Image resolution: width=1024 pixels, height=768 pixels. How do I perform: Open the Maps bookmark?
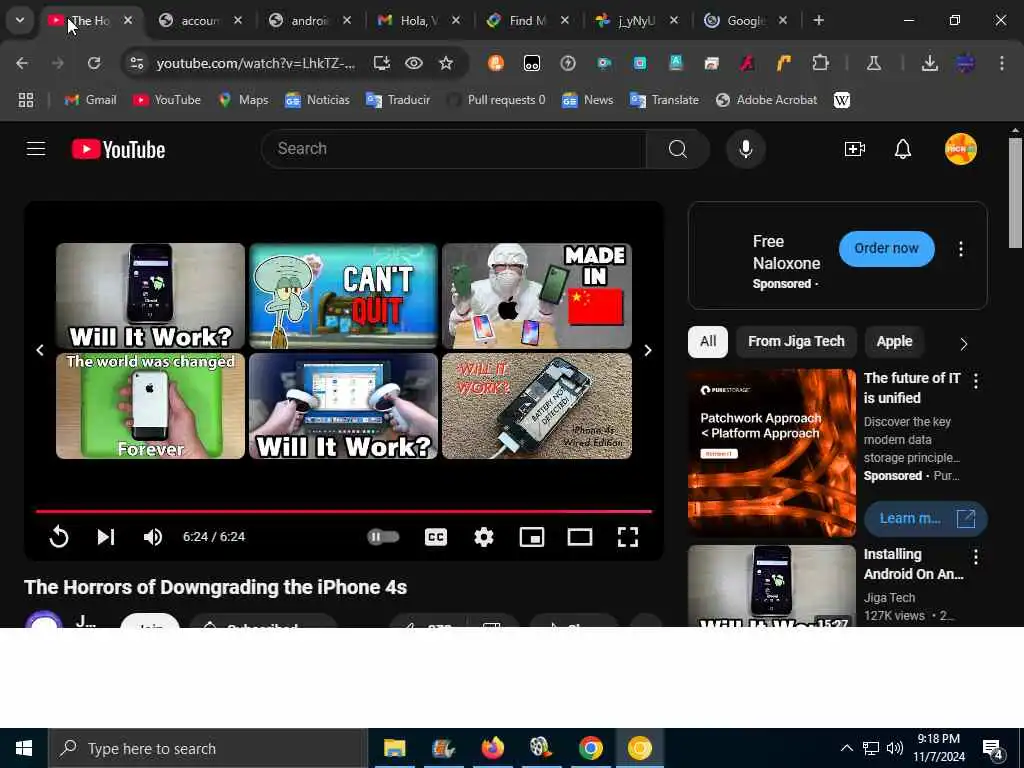[243, 100]
